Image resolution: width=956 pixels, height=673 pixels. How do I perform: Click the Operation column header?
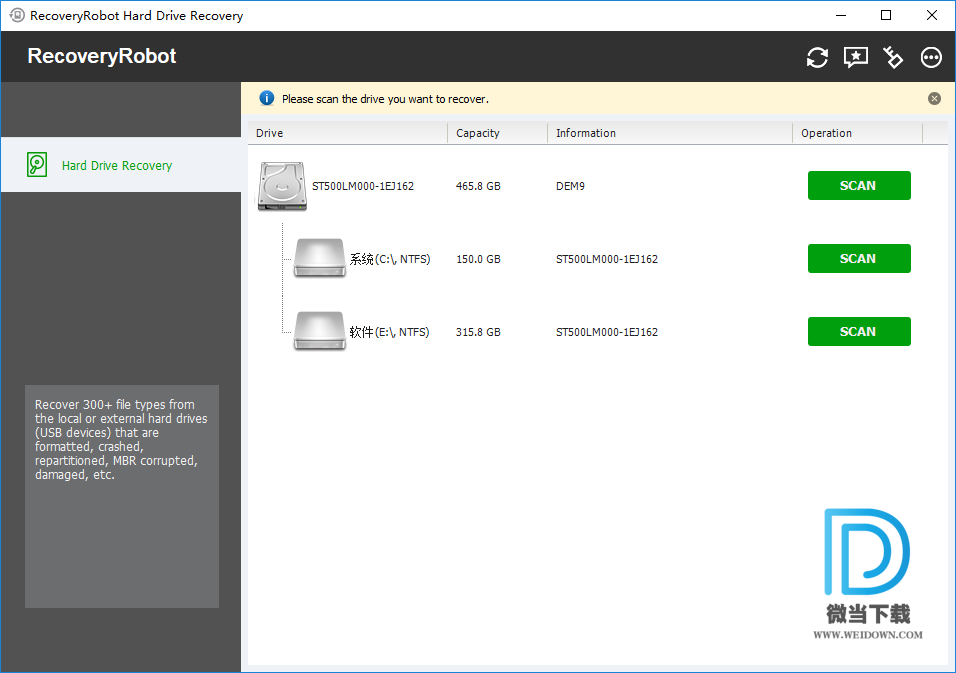(x=858, y=133)
